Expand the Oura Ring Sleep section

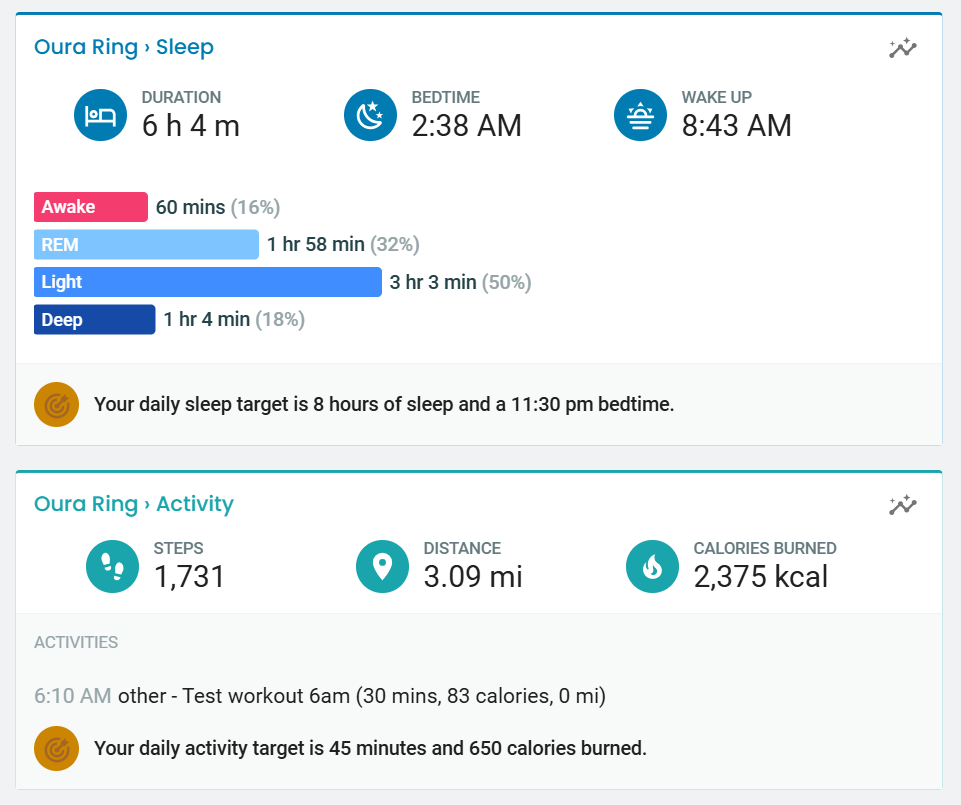(x=124, y=46)
